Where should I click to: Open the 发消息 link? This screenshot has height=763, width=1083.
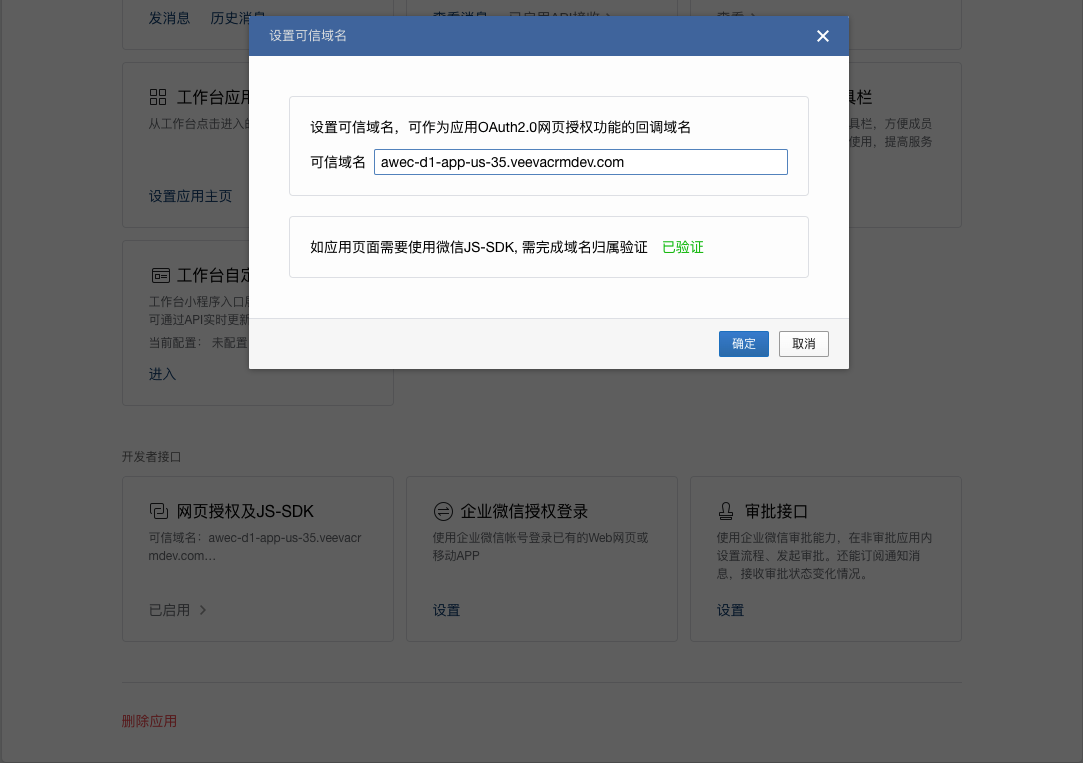tap(169, 18)
